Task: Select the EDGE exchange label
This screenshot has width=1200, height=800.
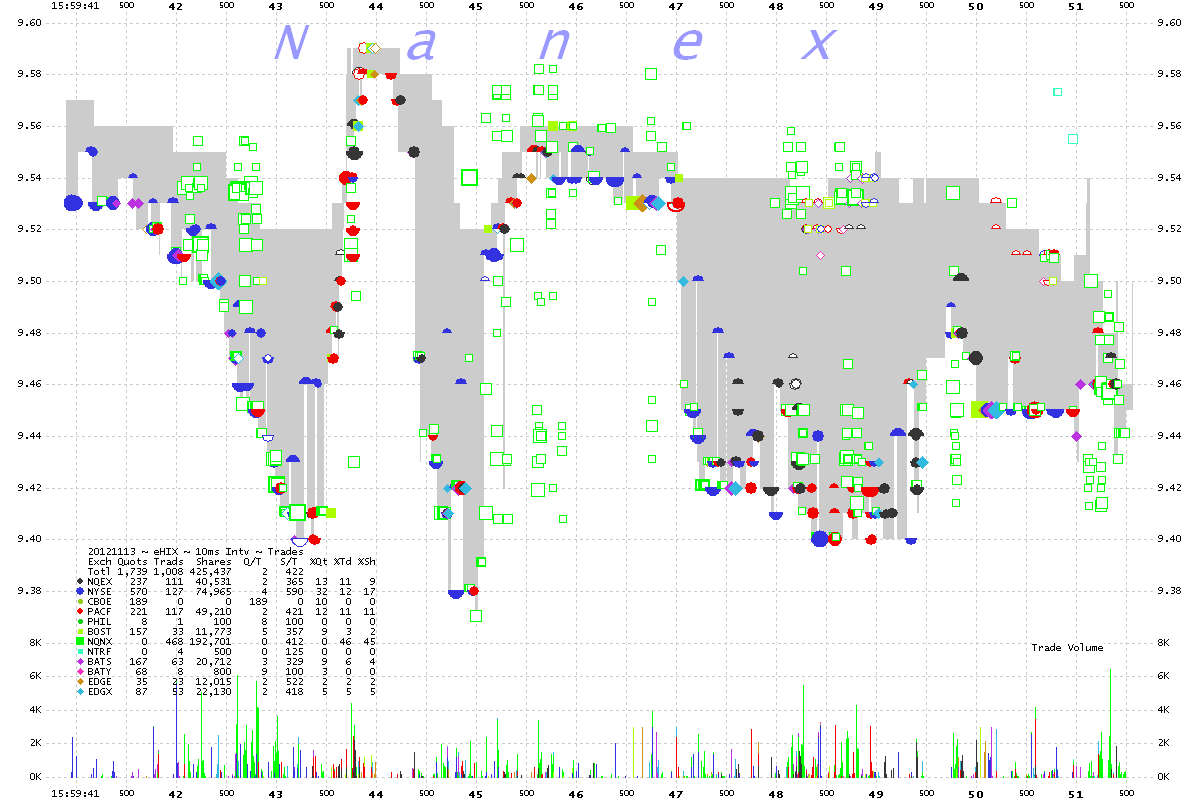Action: coord(100,680)
